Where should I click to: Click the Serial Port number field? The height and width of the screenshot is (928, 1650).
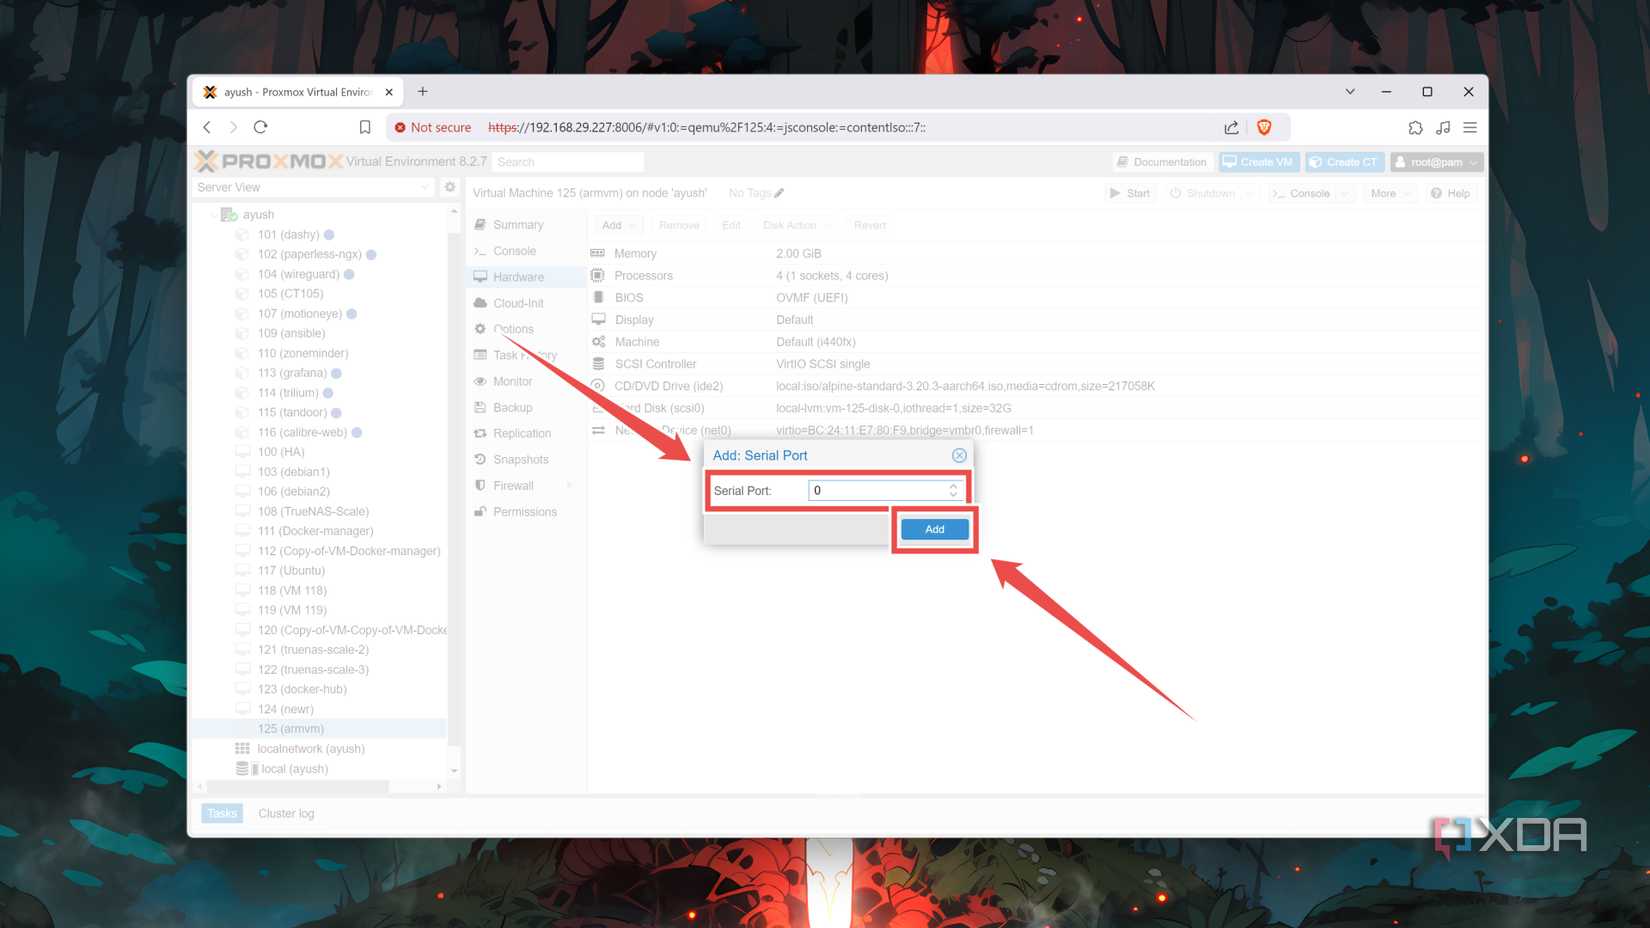[x=878, y=490]
